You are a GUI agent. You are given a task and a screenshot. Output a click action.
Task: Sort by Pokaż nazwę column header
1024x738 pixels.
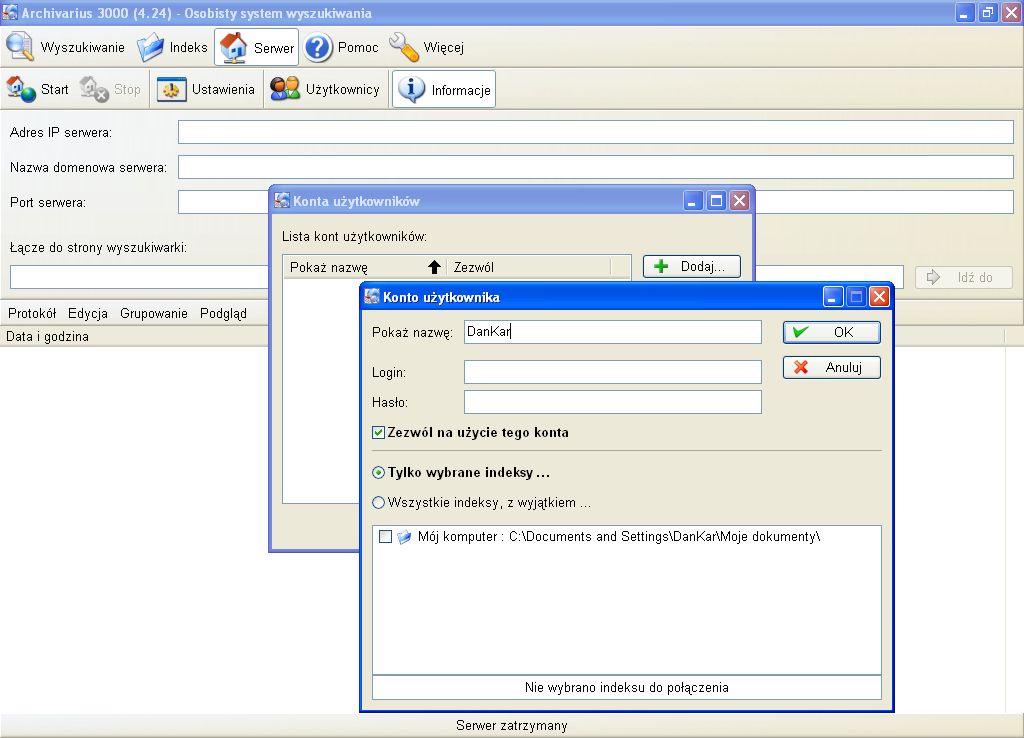click(x=364, y=267)
